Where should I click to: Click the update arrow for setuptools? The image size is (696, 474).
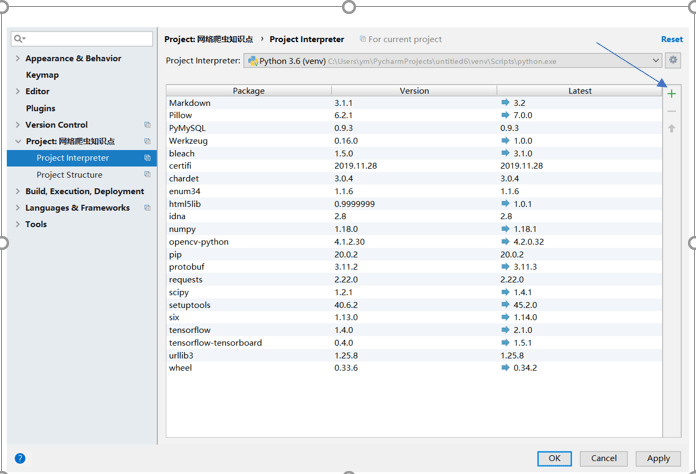(x=505, y=304)
